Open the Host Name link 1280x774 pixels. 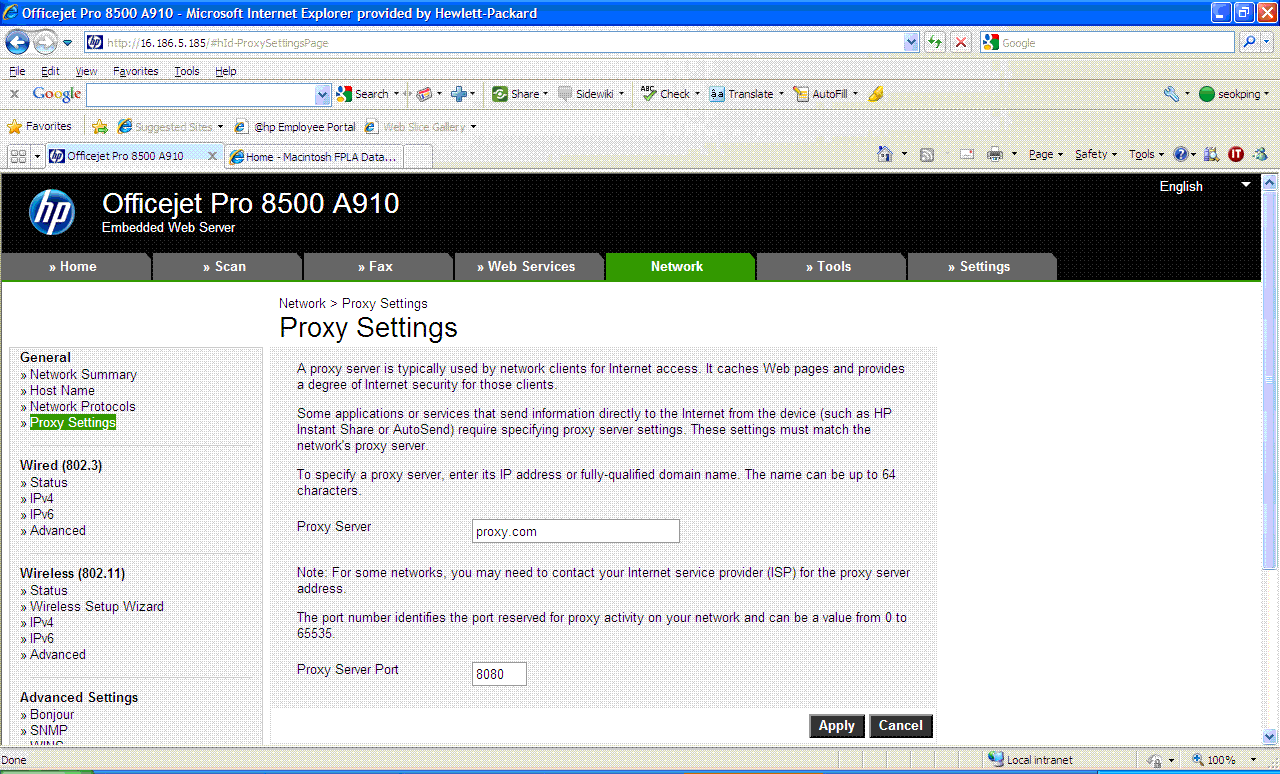[62, 390]
